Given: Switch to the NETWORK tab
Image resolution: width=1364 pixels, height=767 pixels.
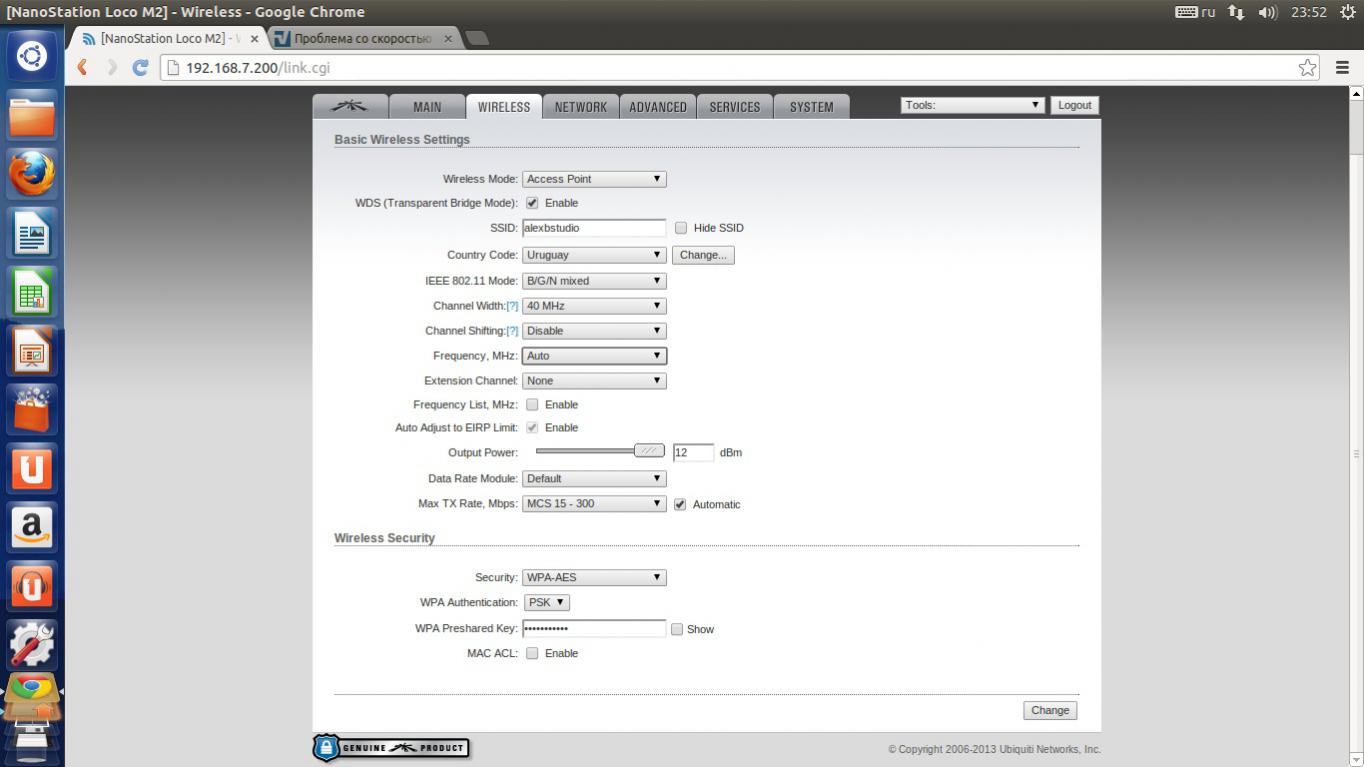Looking at the screenshot, I should coord(581,107).
